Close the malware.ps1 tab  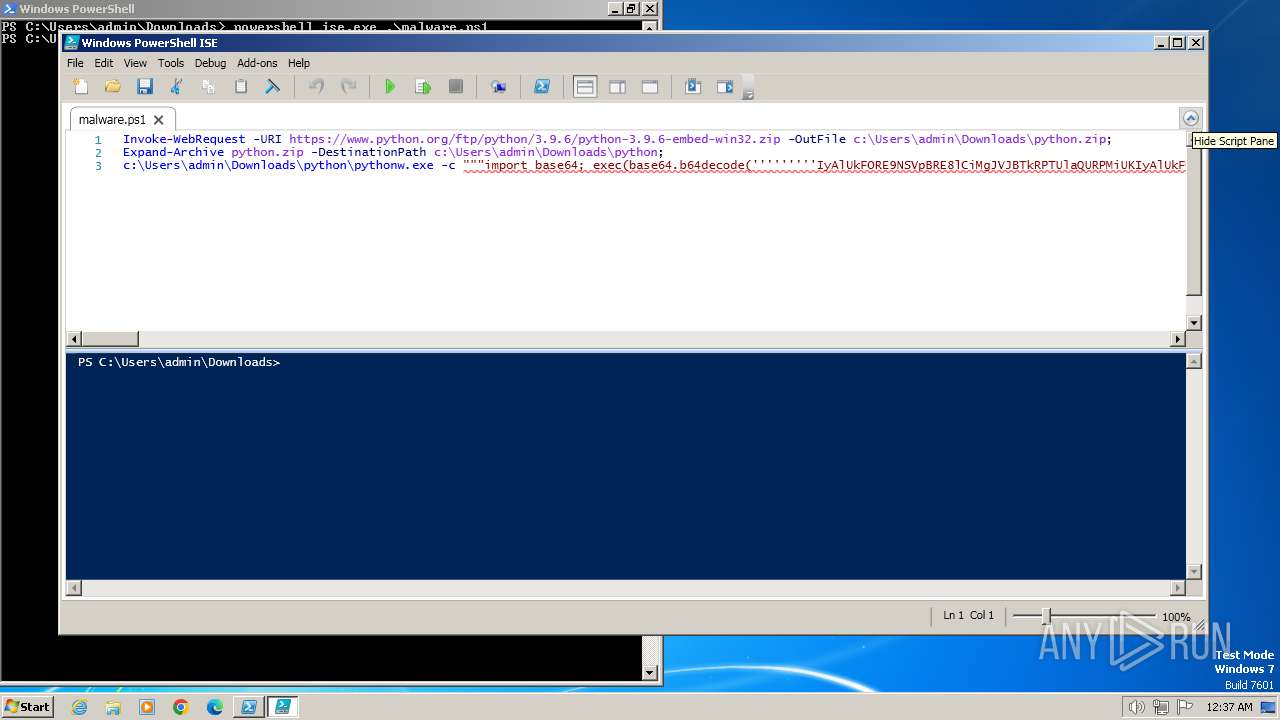(158, 120)
